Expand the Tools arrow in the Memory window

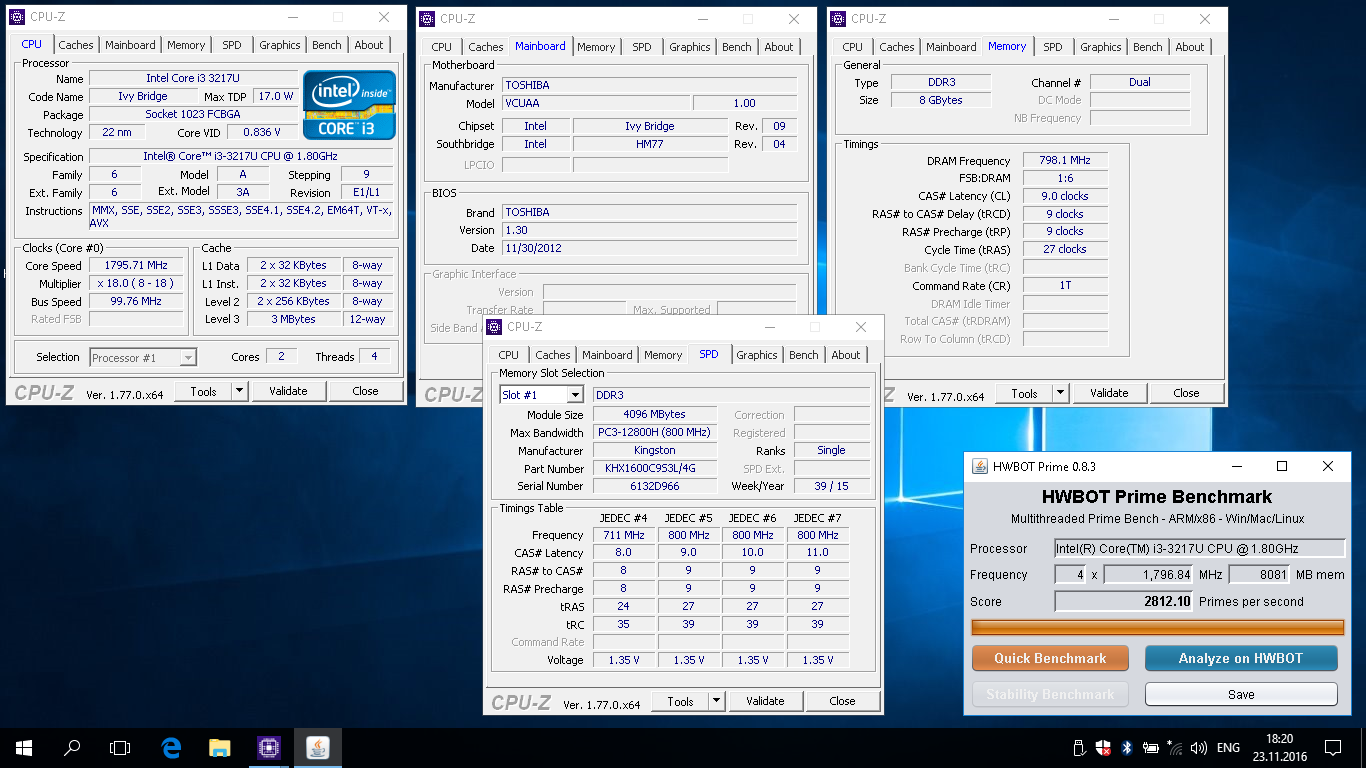pyautogui.click(x=1061, y=393)
